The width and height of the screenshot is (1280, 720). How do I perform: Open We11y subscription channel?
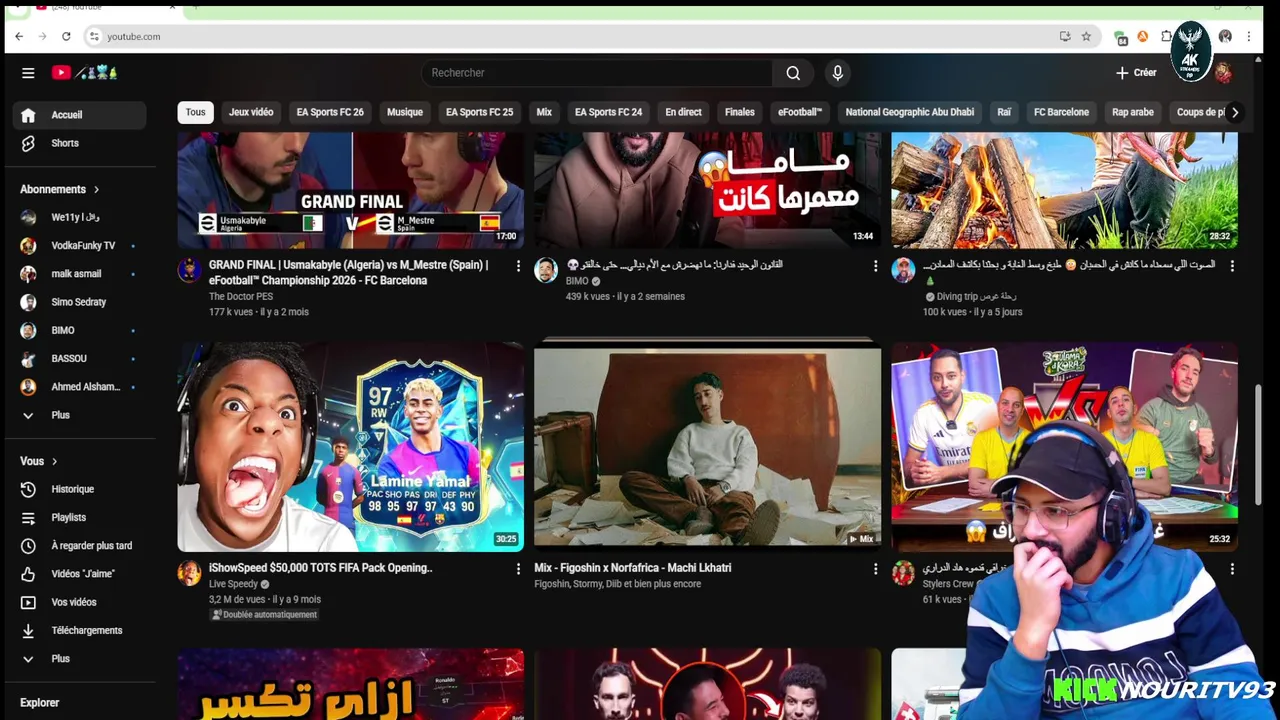(x=80, y=217)
